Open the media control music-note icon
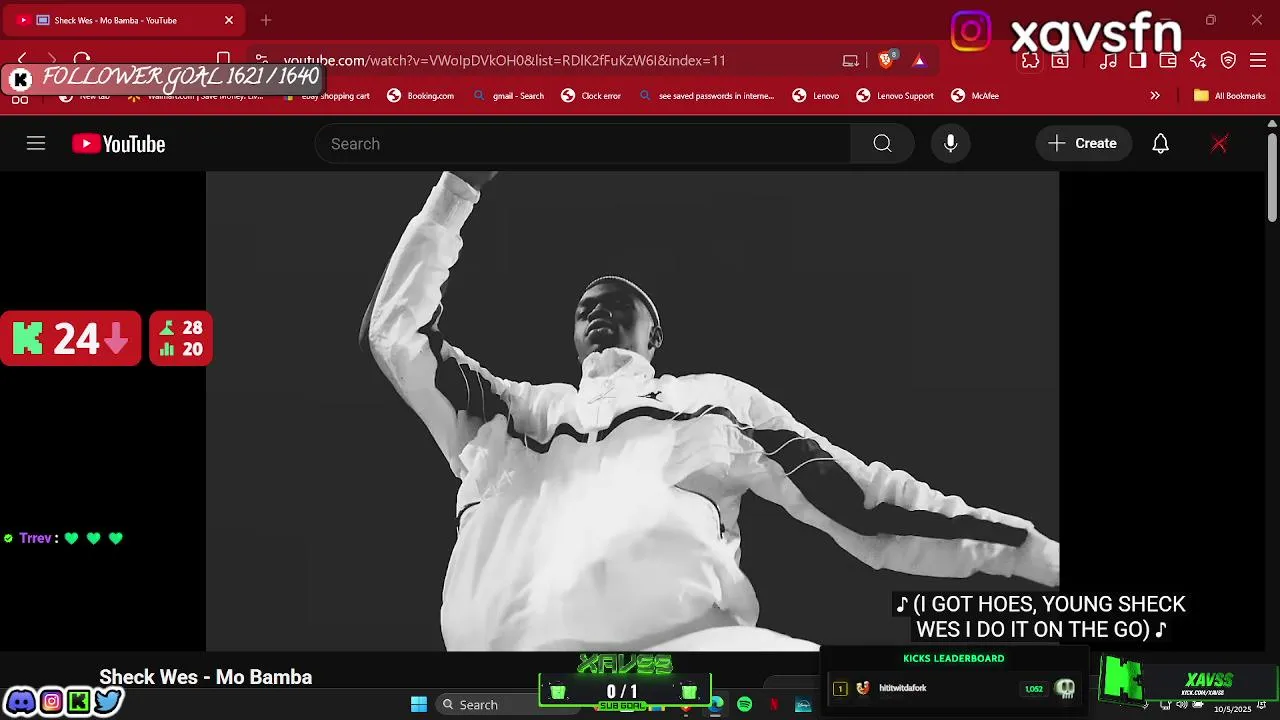Screen dimensions: 1280x720 (x=1108, y=61)
